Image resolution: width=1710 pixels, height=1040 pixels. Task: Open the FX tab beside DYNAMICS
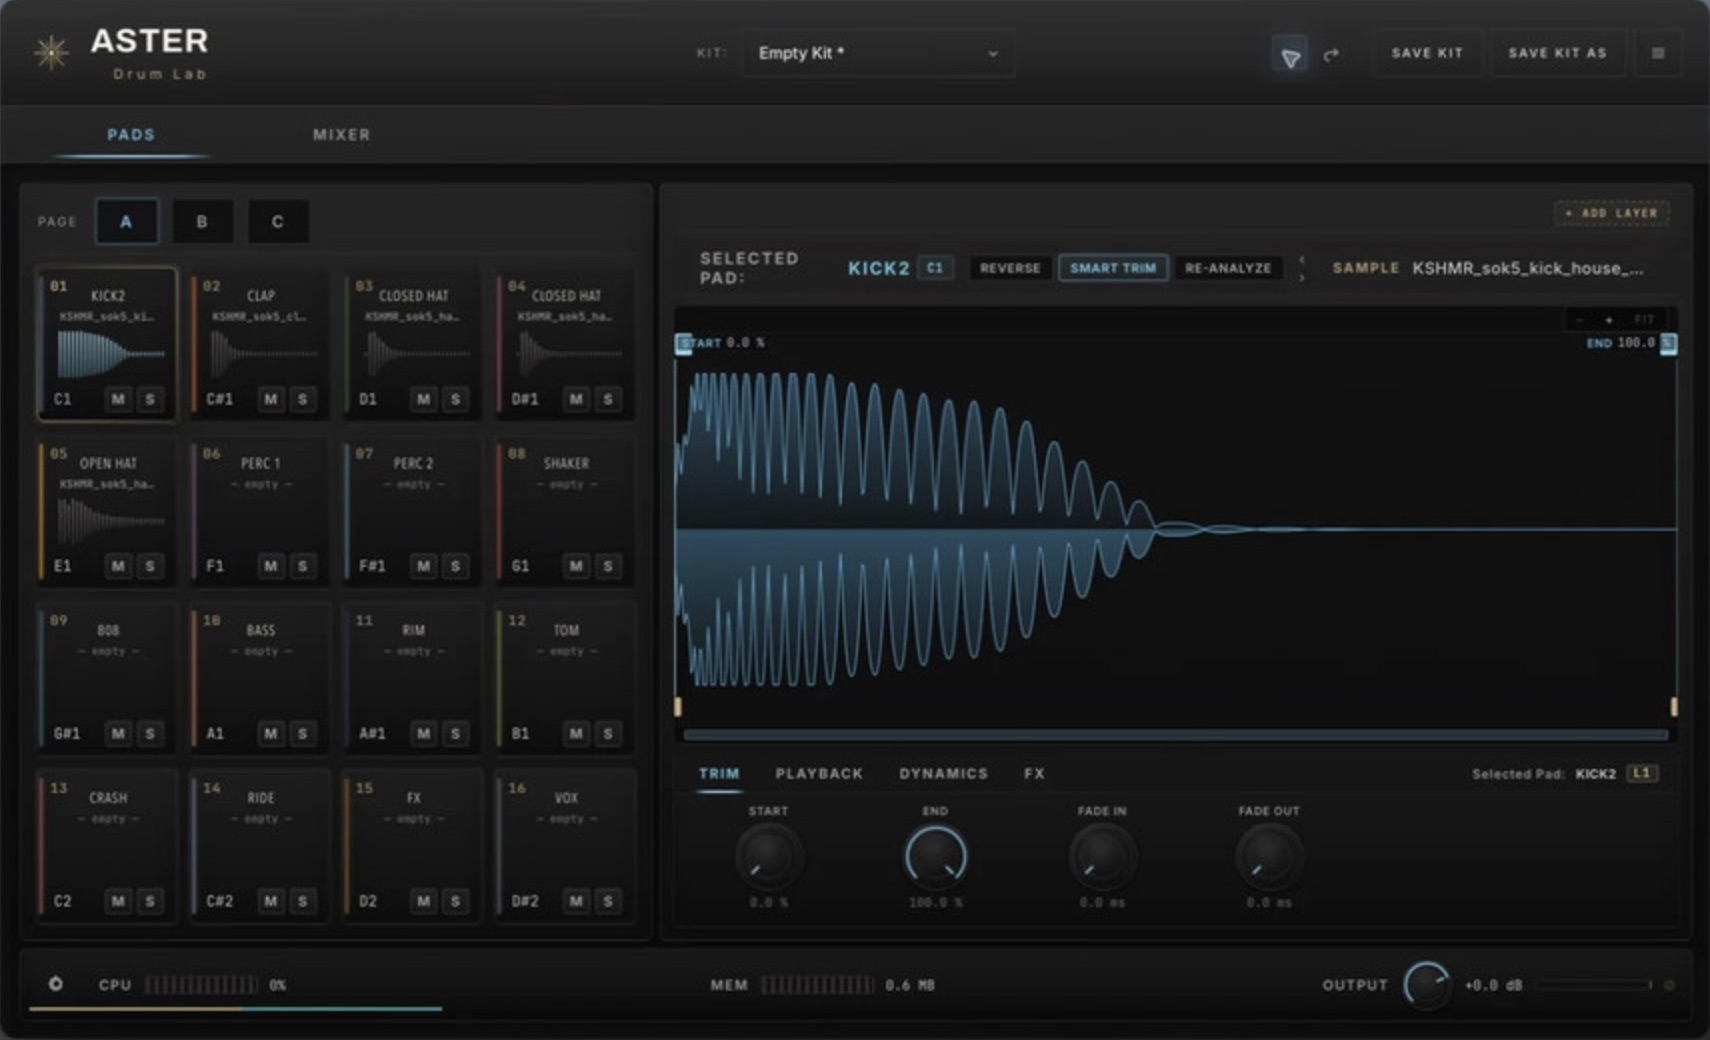(x=1034, y=773)
